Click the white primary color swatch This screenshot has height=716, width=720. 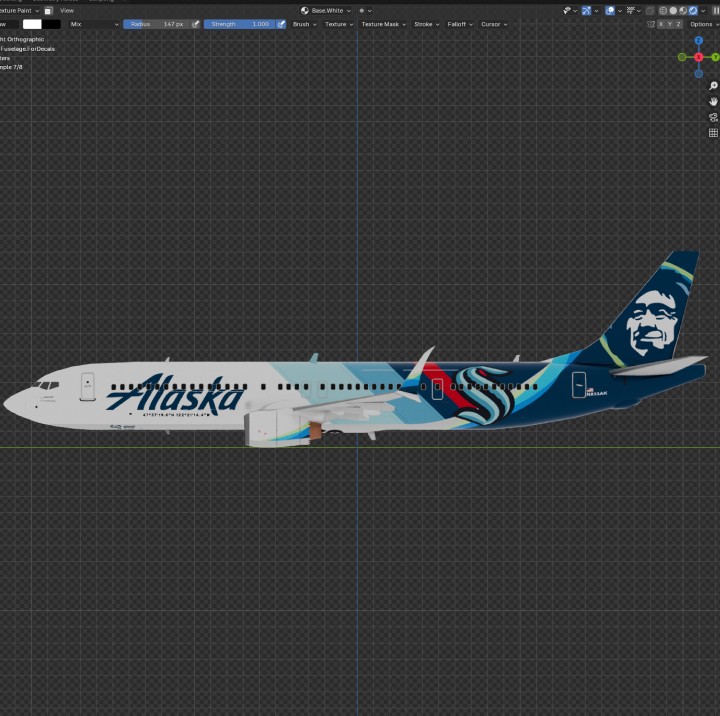32,24
